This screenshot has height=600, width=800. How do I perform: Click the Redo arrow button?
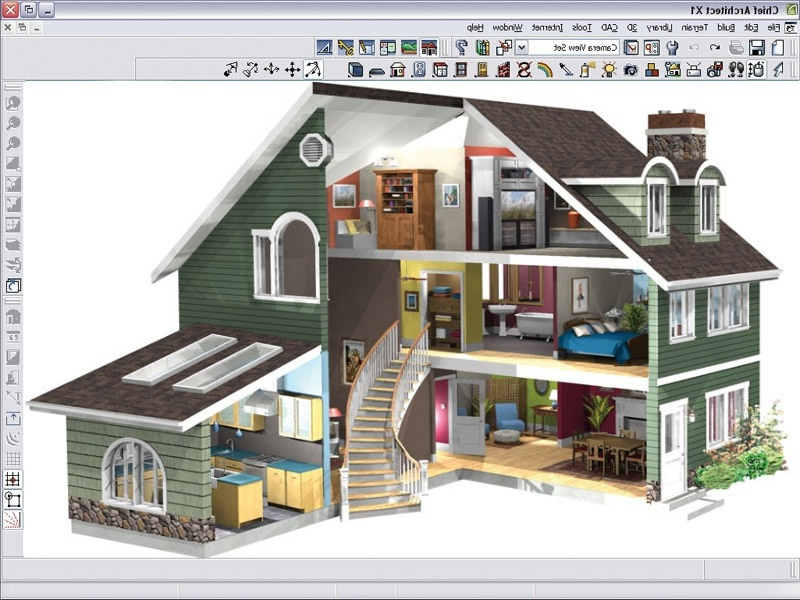(x=692, y=47)
